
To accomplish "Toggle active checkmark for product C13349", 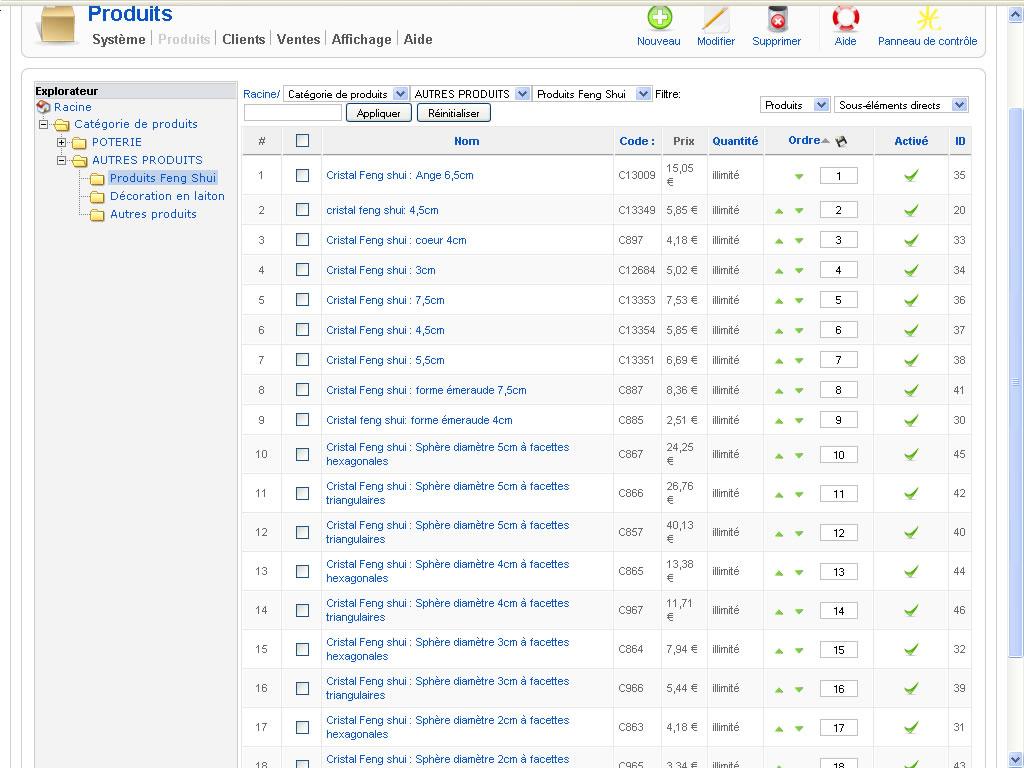I will click(x=911, y=210).
